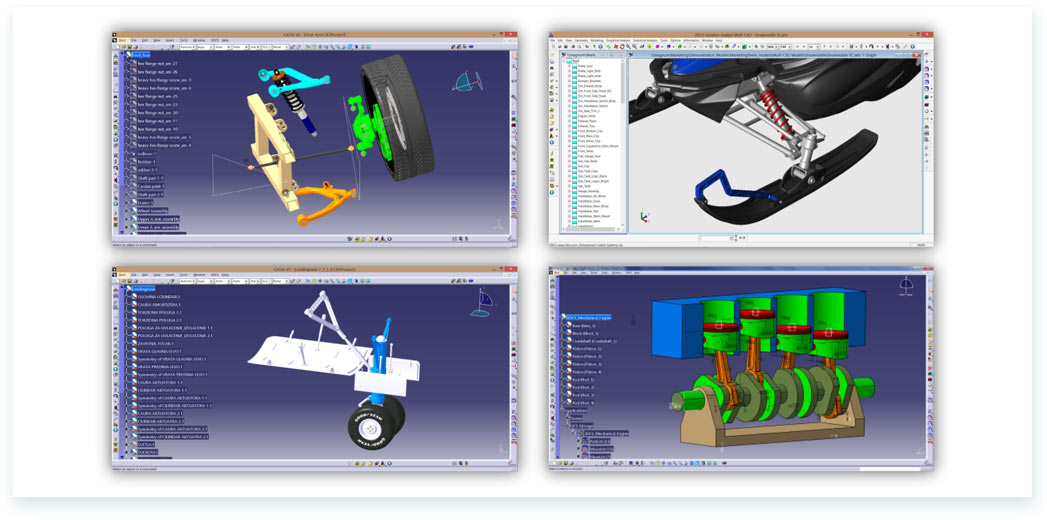
Task: Click the LandingGear root tree node
Action: (144, 288)
